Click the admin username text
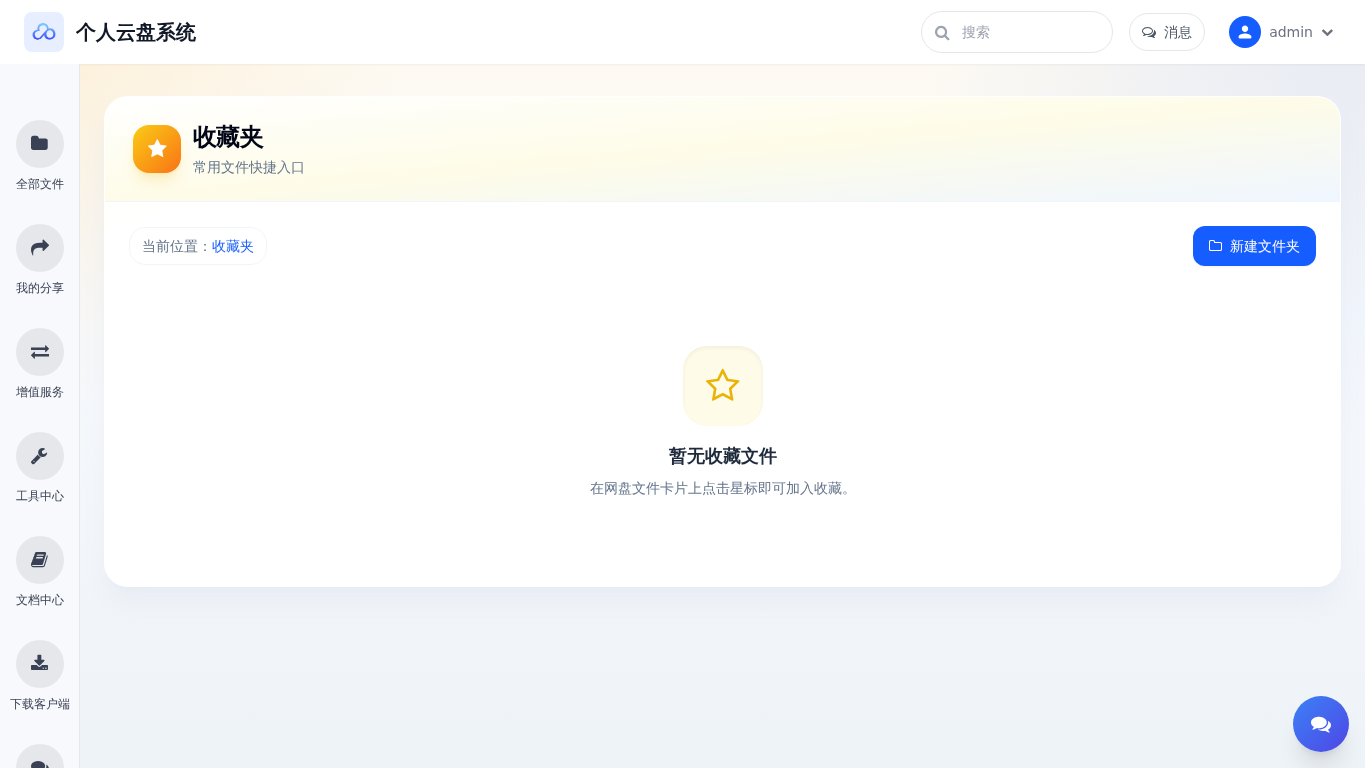Image resolution: width=1365 pixels, height=768 pixels. coord(1291,32)
